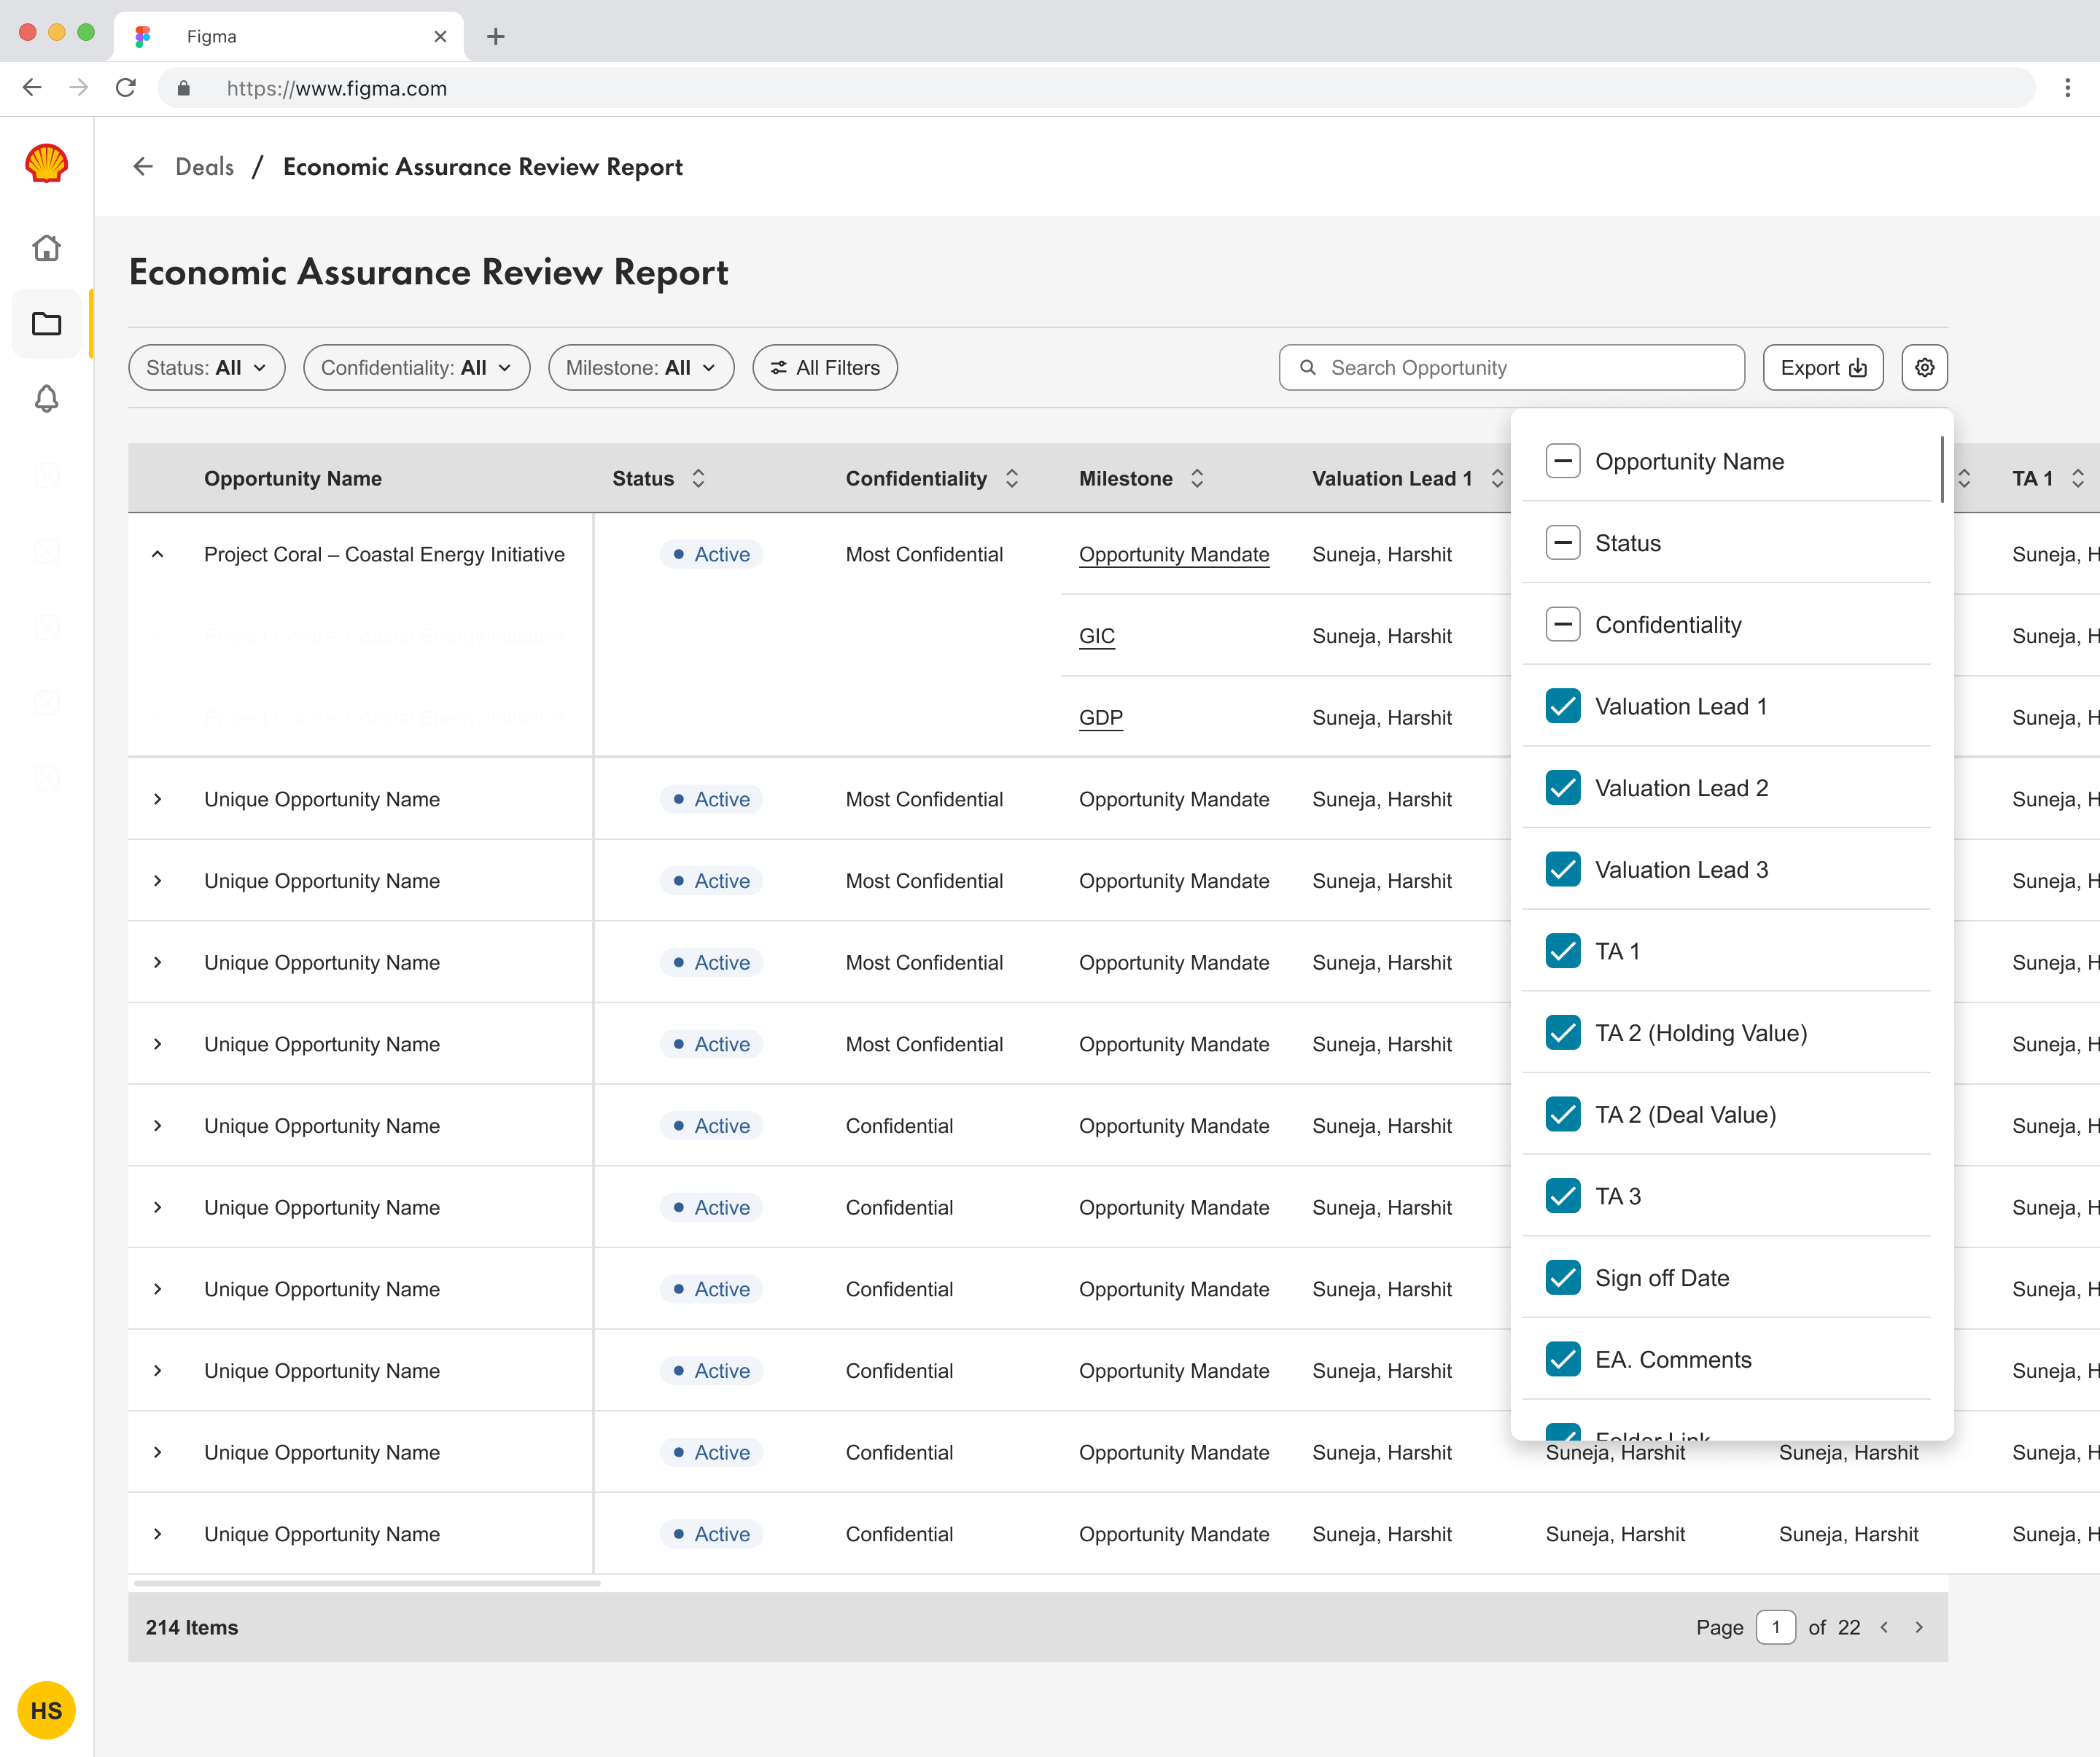Open column settings gear icon
The image size is (2100, 1757).
point(1924,368)
